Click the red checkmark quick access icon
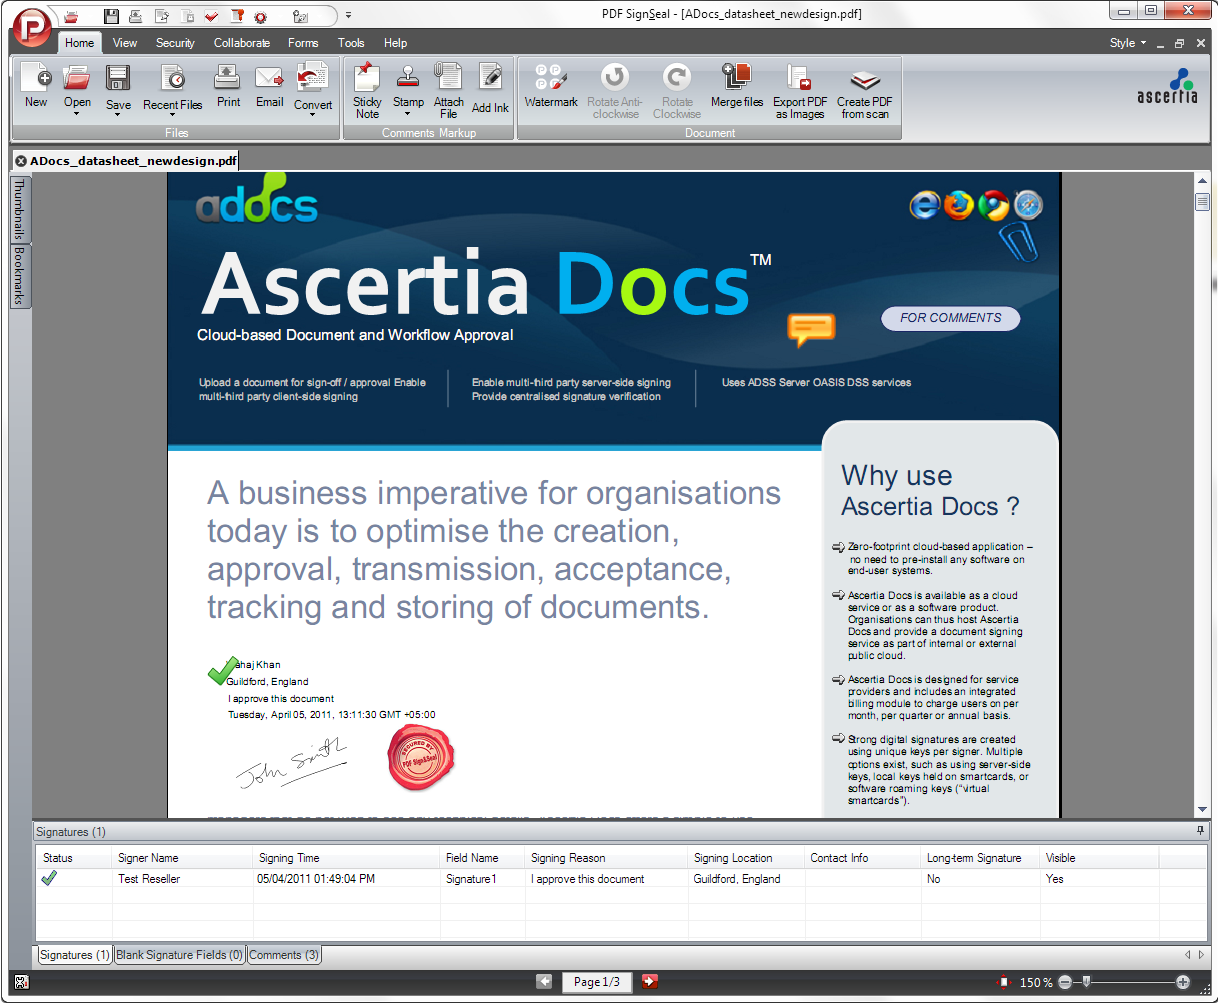 click(x=211, y=16)
